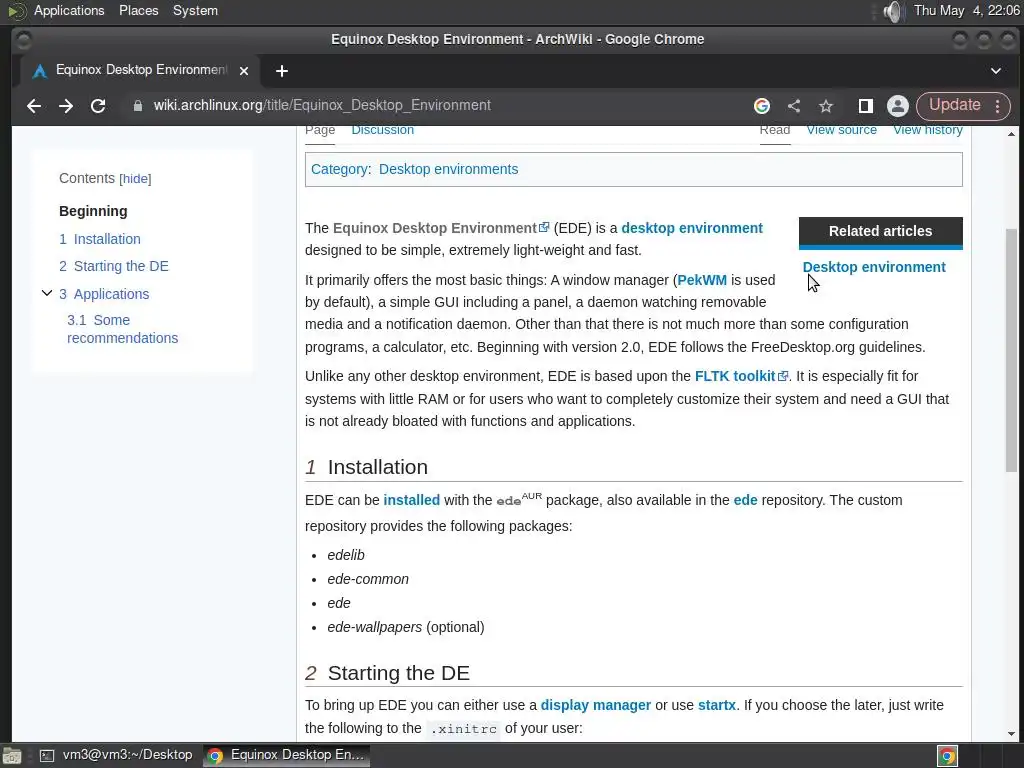Switch to Equinox Desktop En... taskbar item
This screenshot has height=768, width=1024.
click(x=286, y=755)
